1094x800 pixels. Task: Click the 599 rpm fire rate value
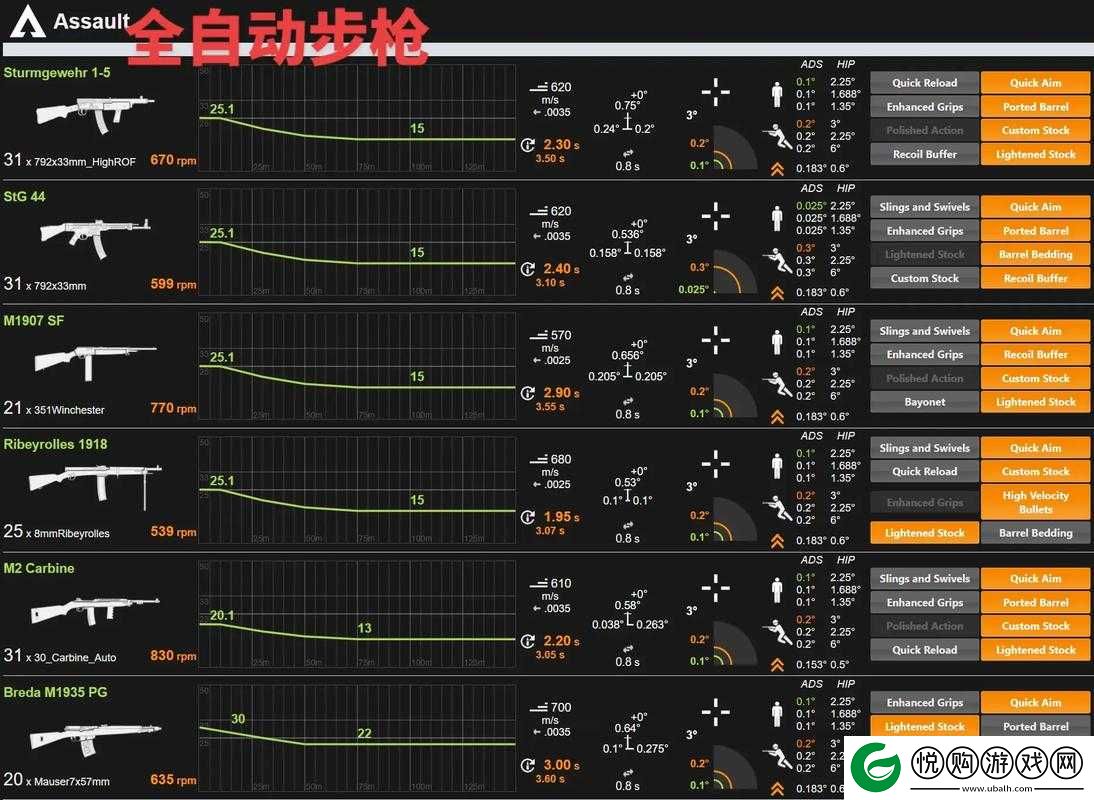[x=173, y=284]
